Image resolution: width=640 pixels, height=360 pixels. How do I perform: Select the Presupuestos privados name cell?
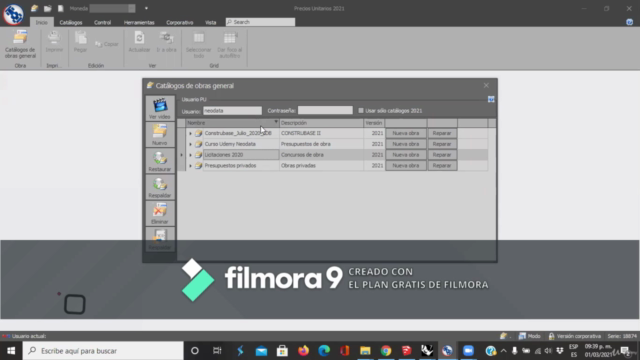(x=241, y=166)
